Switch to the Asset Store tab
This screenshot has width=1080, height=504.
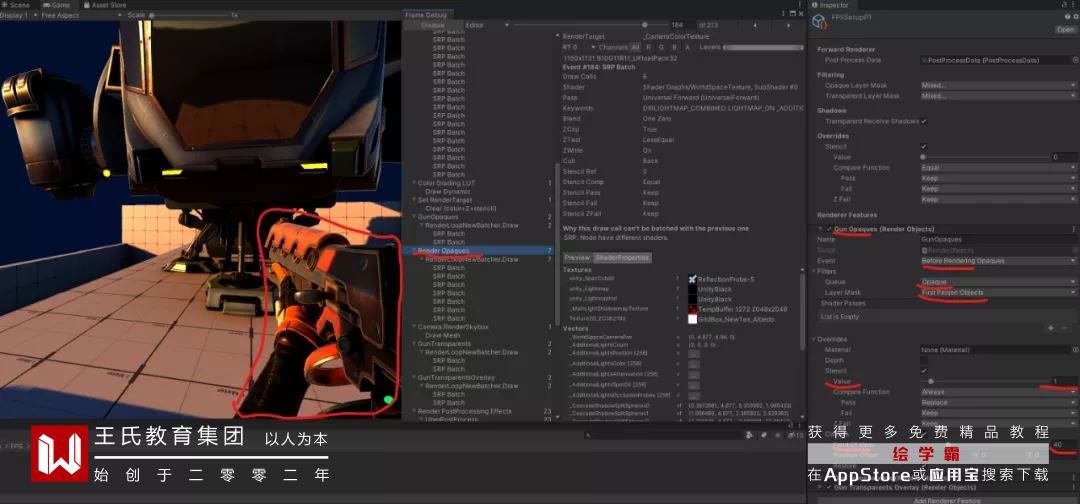pos(105,5)
